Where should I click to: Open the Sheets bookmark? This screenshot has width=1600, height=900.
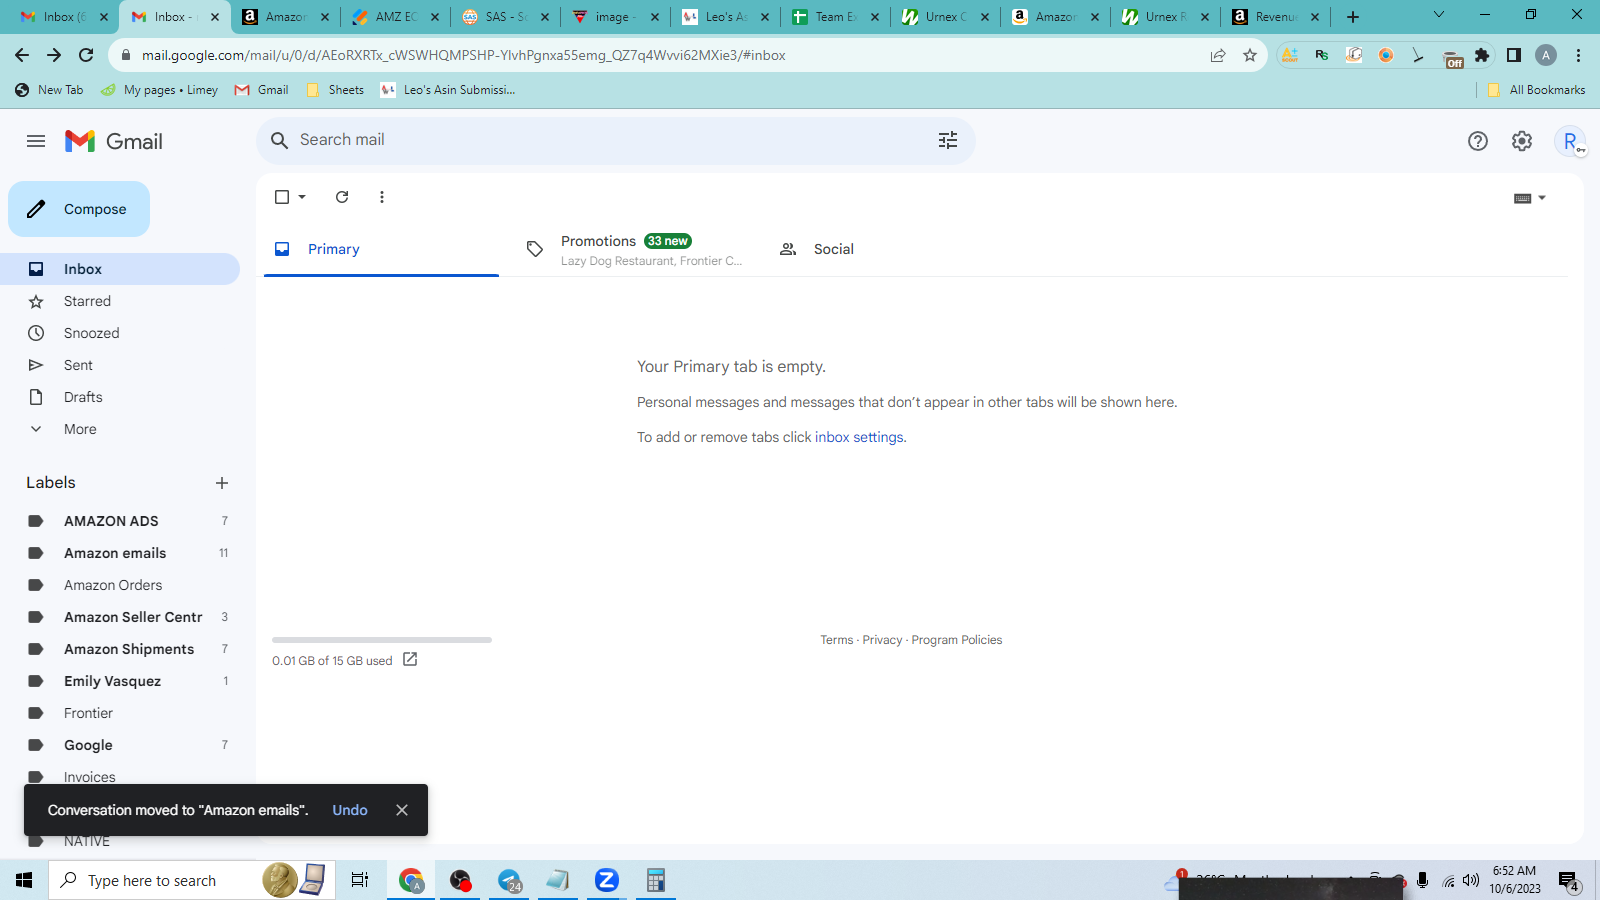tap(336, 90)
